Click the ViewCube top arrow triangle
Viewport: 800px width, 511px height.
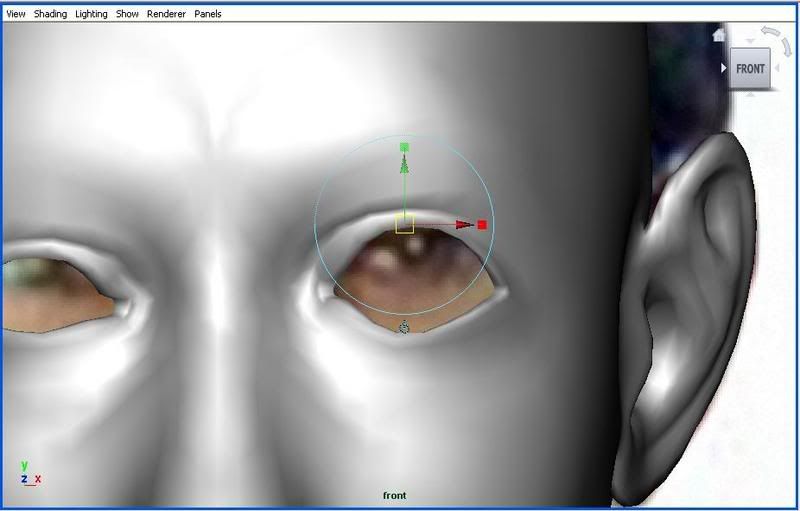750,41
